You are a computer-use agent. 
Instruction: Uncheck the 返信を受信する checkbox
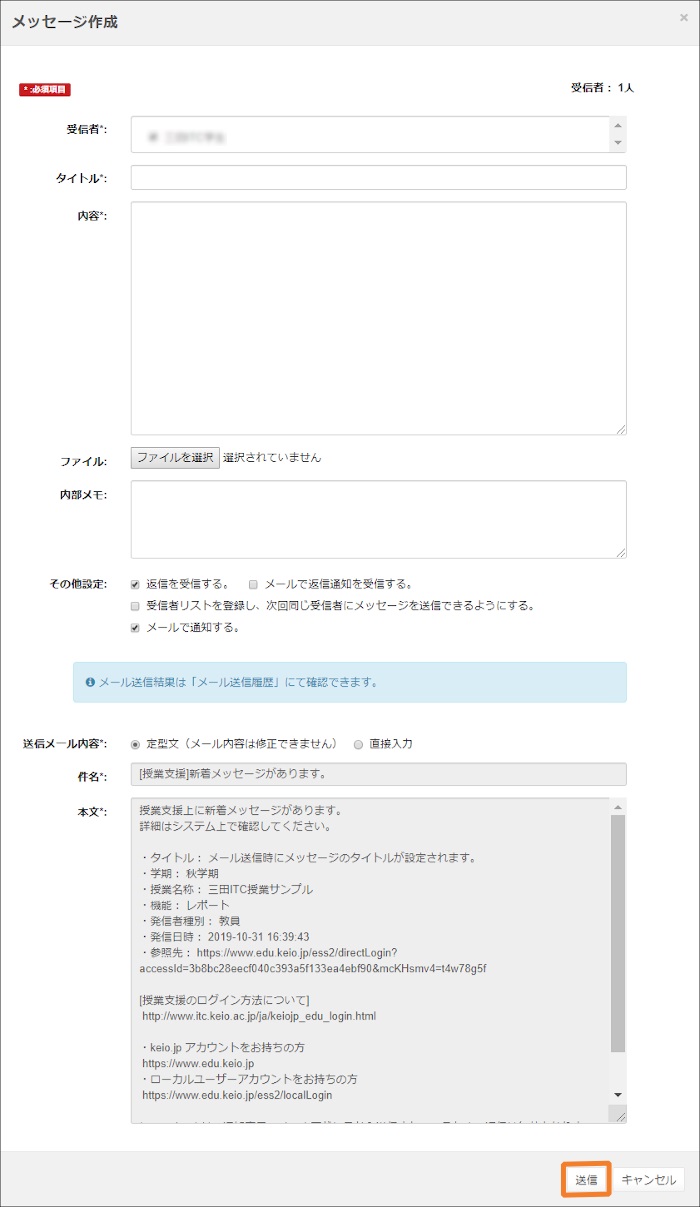pos(135,583)
